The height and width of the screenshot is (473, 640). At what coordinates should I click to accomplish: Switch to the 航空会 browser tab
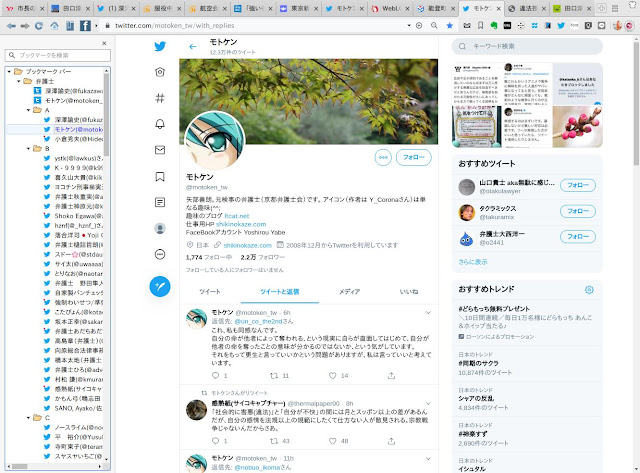coord(208,8)
